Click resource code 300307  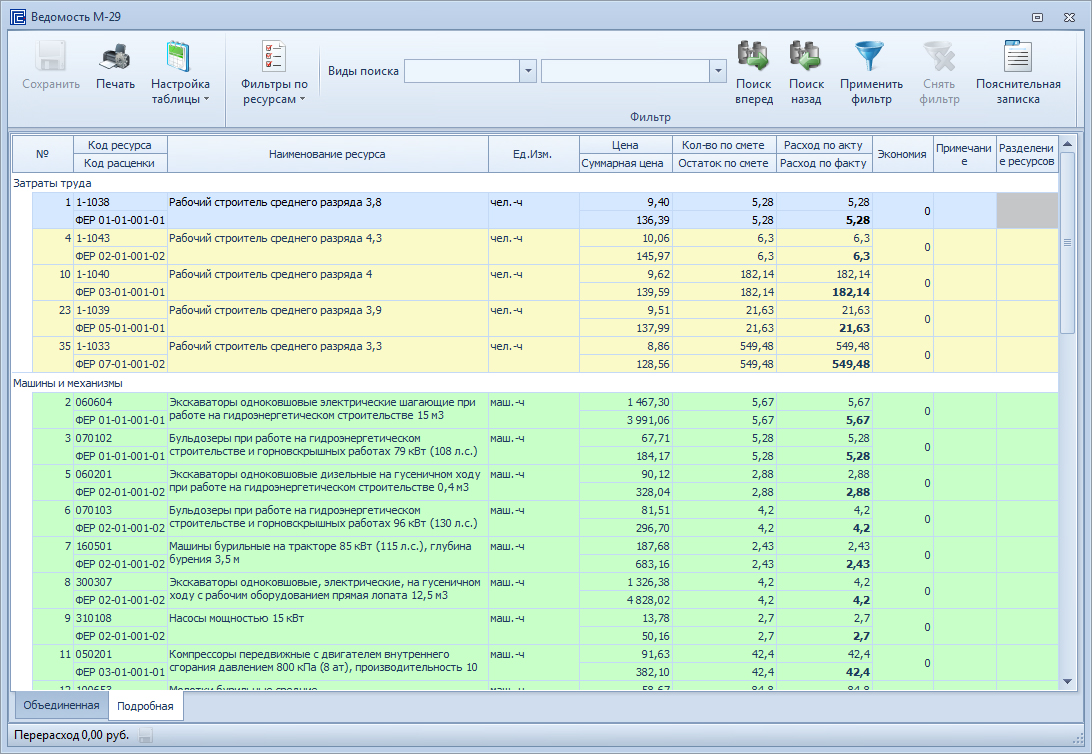(94, 583)
